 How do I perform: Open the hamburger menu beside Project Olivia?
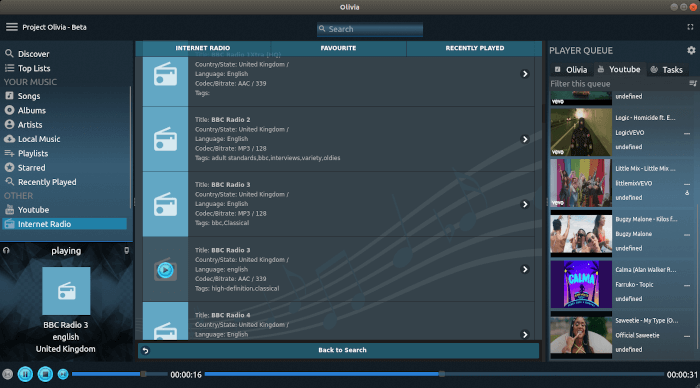(12, 27)
